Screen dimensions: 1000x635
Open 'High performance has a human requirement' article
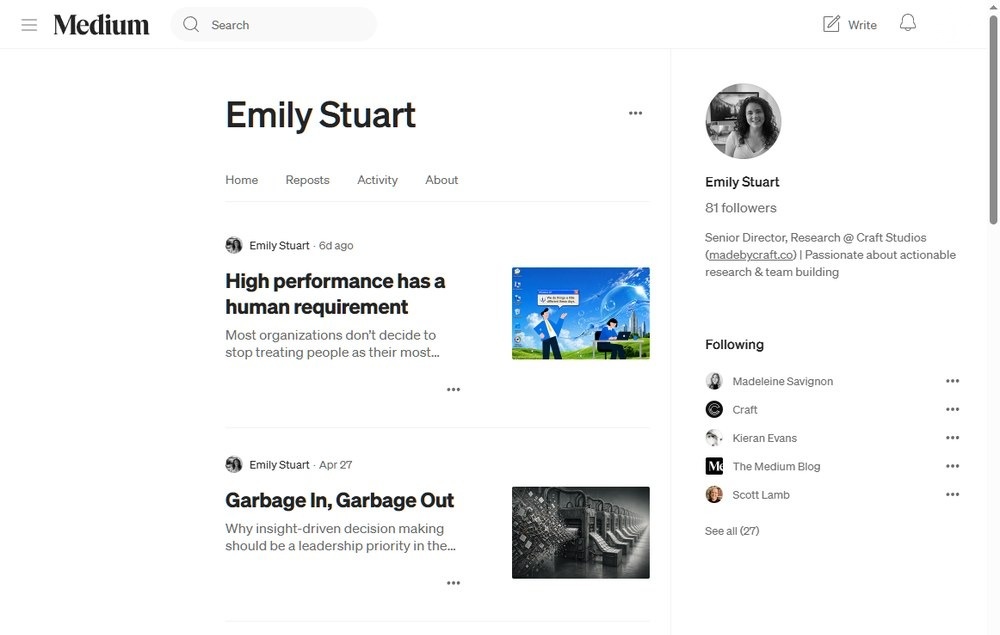(x=335, y=294)
